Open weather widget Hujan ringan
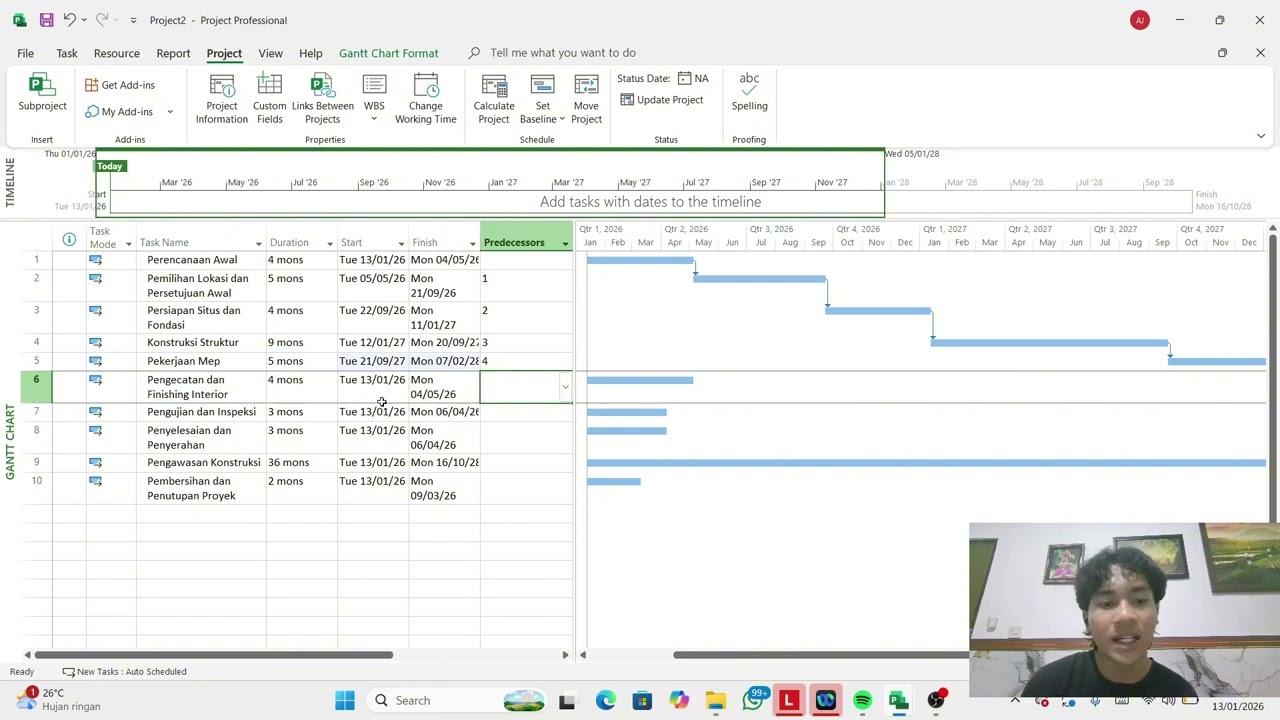Screen dimensions: 1280x720 58,700
